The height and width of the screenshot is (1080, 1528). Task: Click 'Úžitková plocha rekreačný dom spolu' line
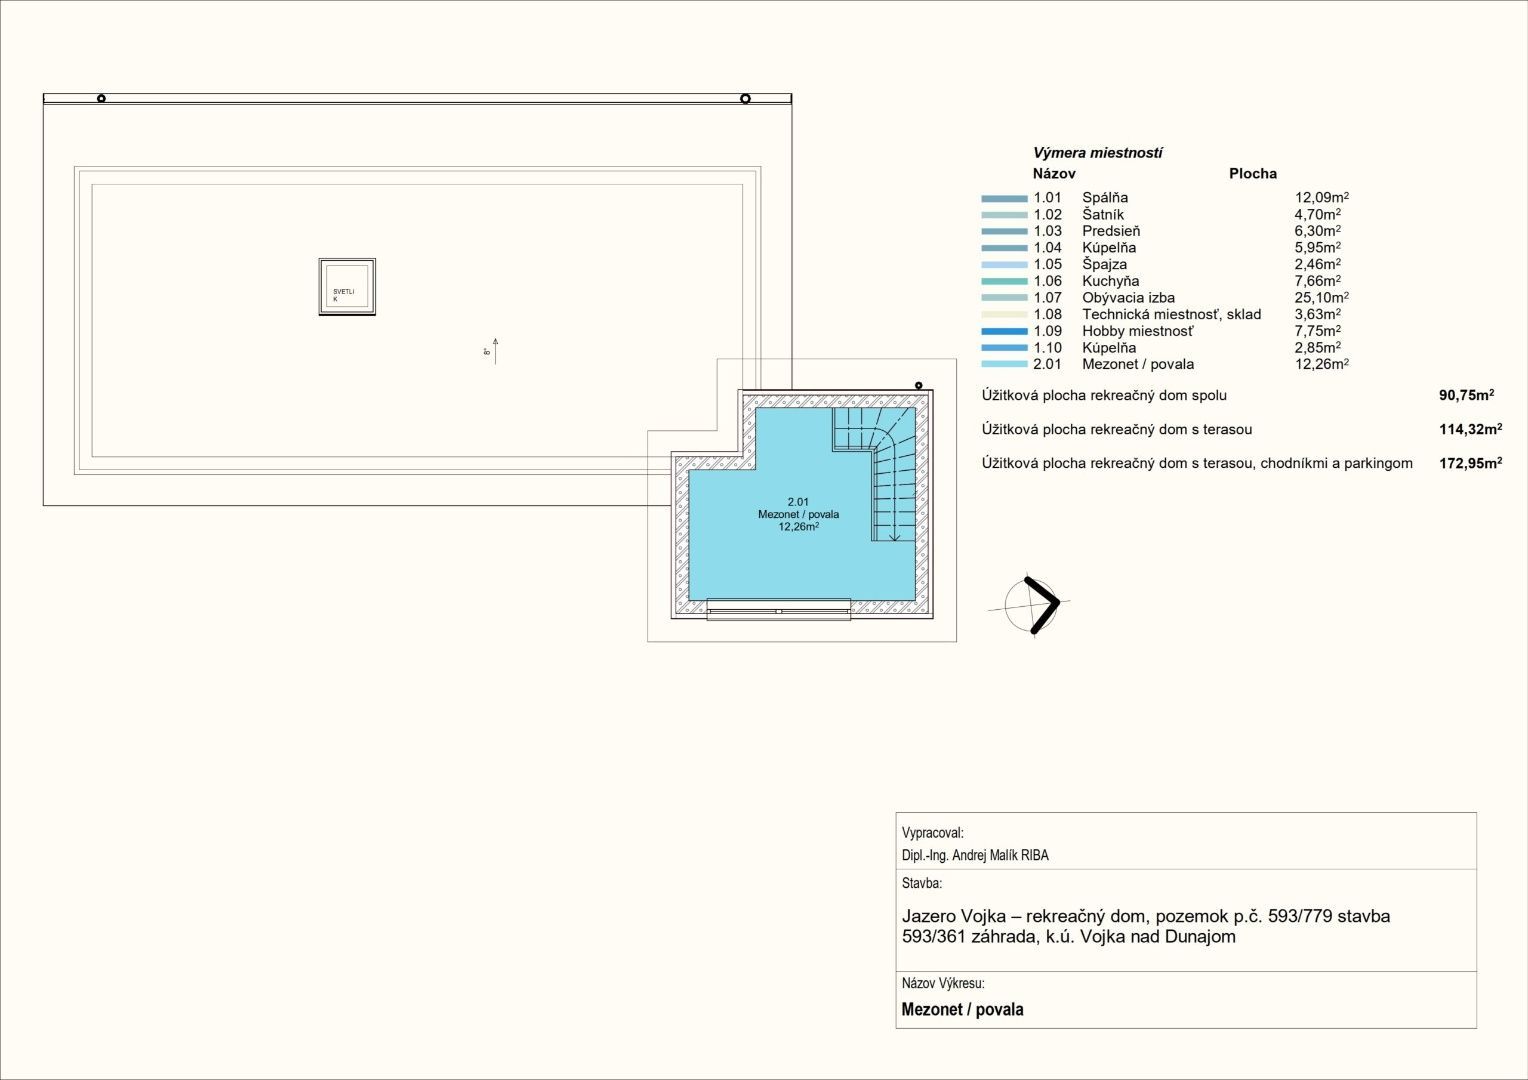pos(1104,395)
